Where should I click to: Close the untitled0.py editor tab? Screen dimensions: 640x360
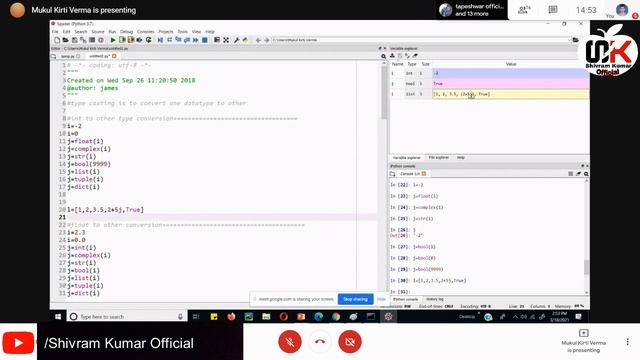click(114, 56)
